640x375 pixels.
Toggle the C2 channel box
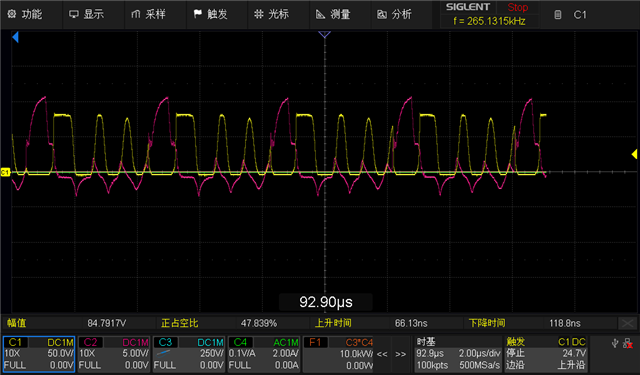click(114, 354)
